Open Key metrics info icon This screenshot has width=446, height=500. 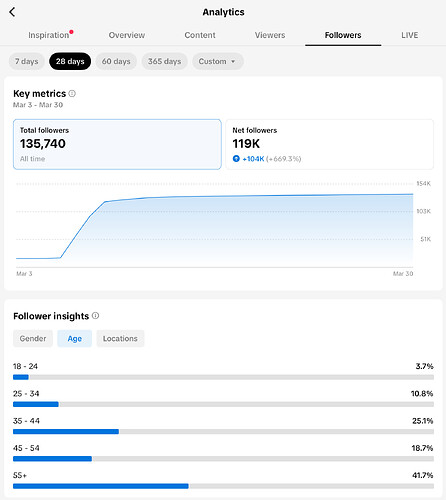(72, 94)
